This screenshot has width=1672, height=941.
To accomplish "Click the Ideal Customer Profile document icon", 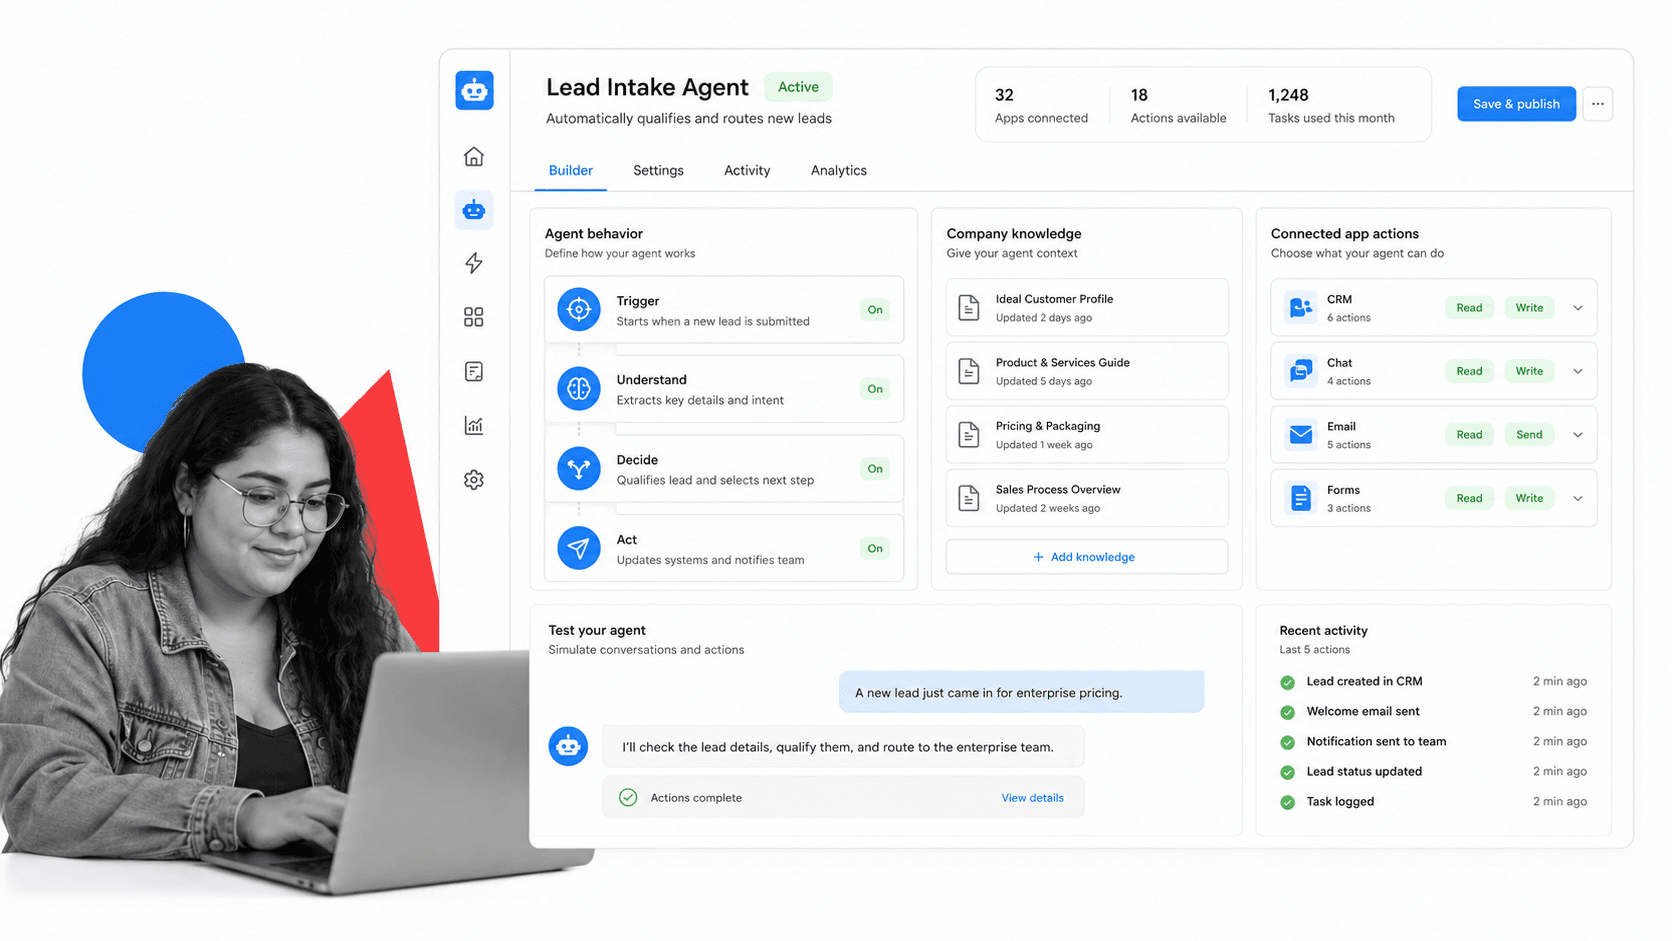I will (969, 307).
